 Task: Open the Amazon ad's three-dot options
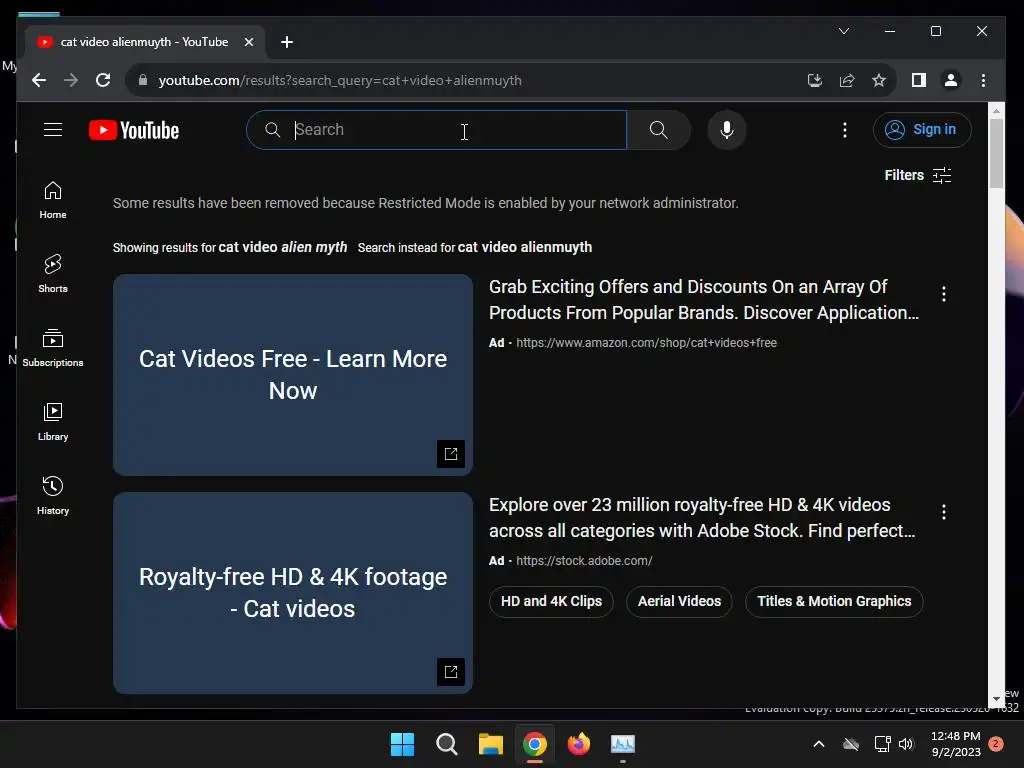943,294
